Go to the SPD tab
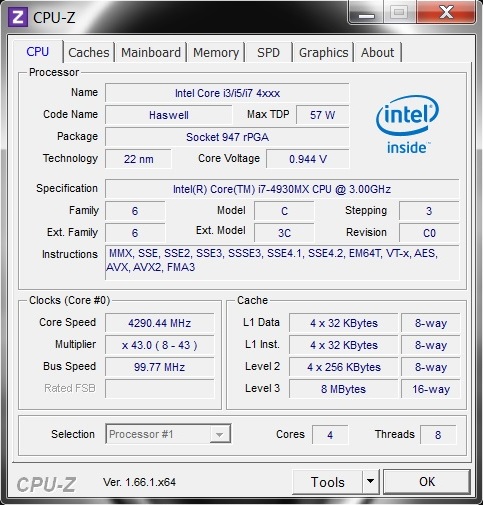This screenshot has height=505, width=483. [268, 52]
